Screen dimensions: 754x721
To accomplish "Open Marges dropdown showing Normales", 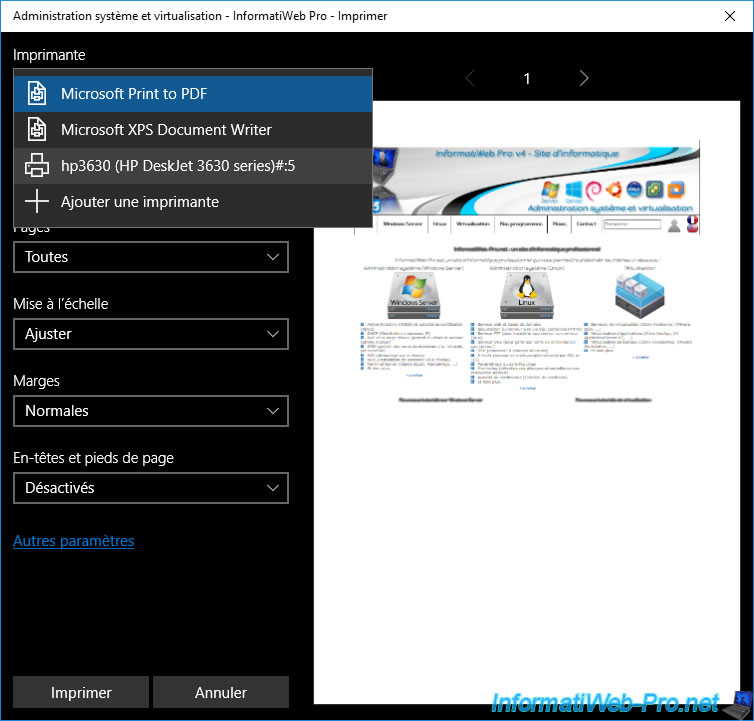I will tap(151, 411).
